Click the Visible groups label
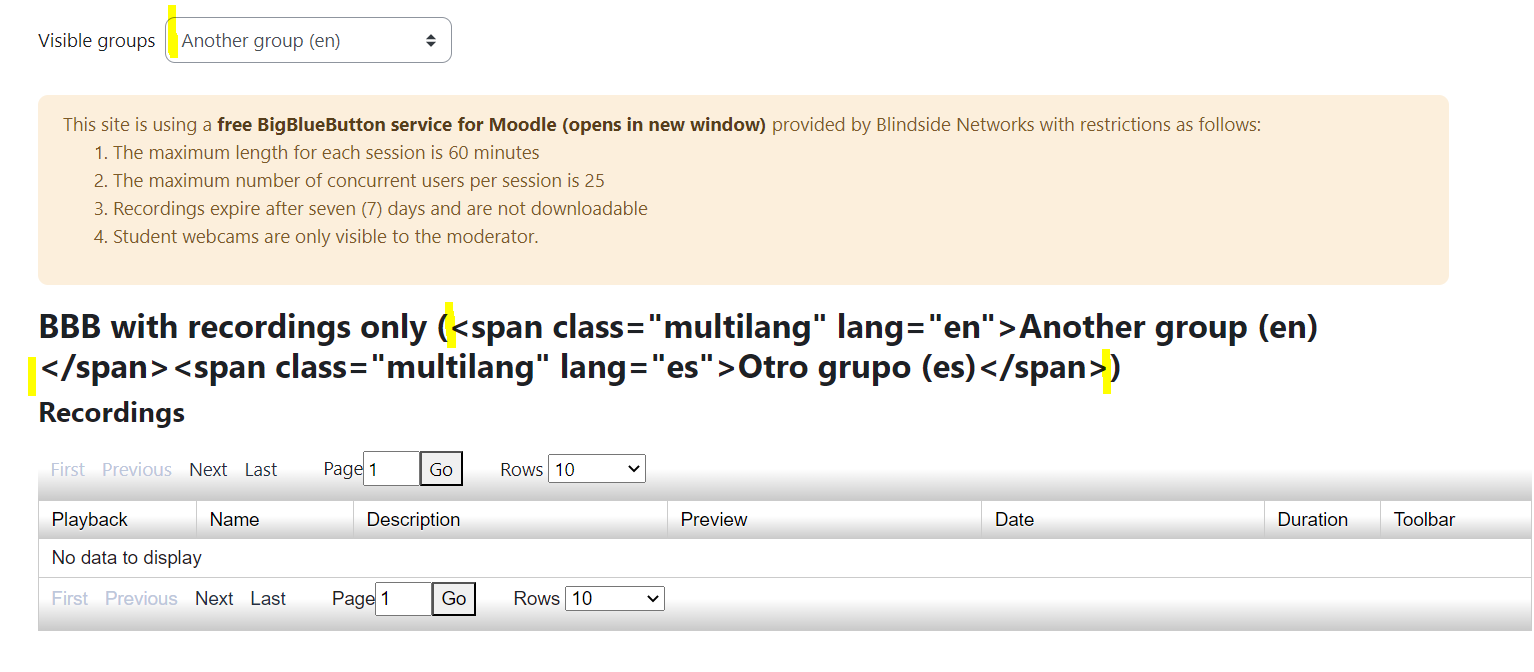Screen dimensions: 1534x672 [97, 41]
